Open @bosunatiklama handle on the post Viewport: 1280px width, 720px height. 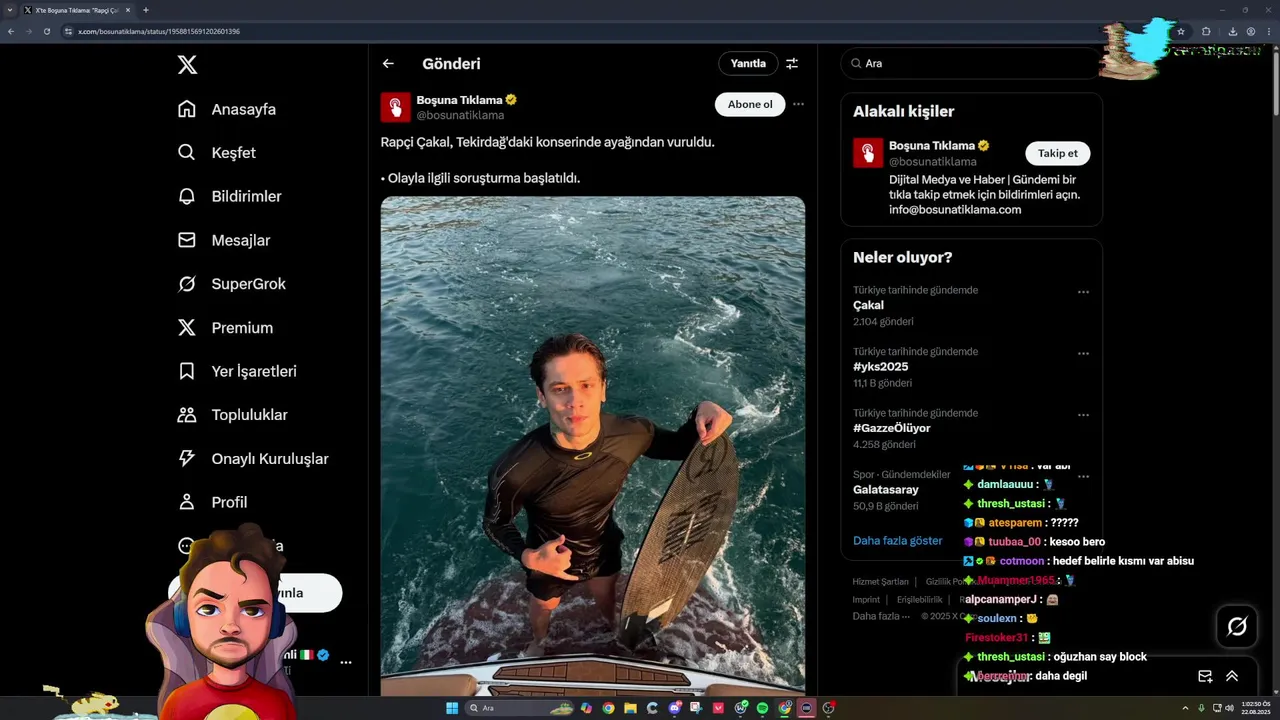[460, 115]
